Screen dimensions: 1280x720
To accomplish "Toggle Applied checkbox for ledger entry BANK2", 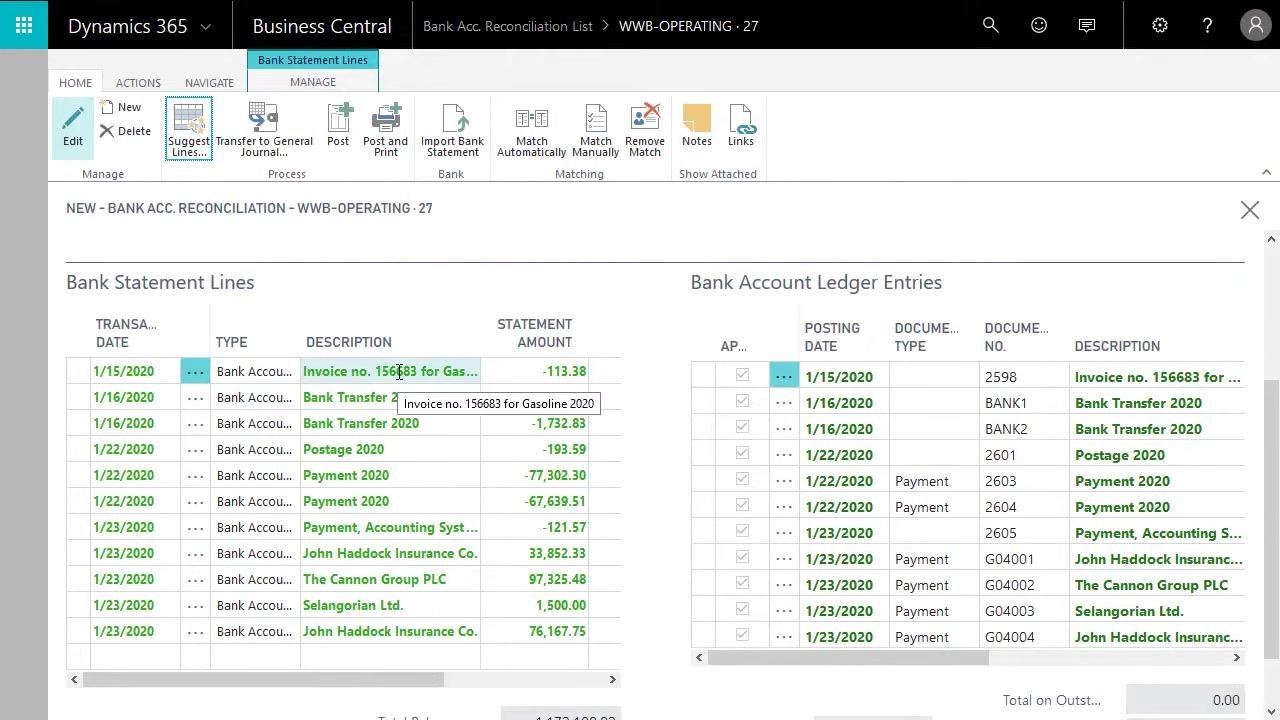I will (x=742, y=427).
